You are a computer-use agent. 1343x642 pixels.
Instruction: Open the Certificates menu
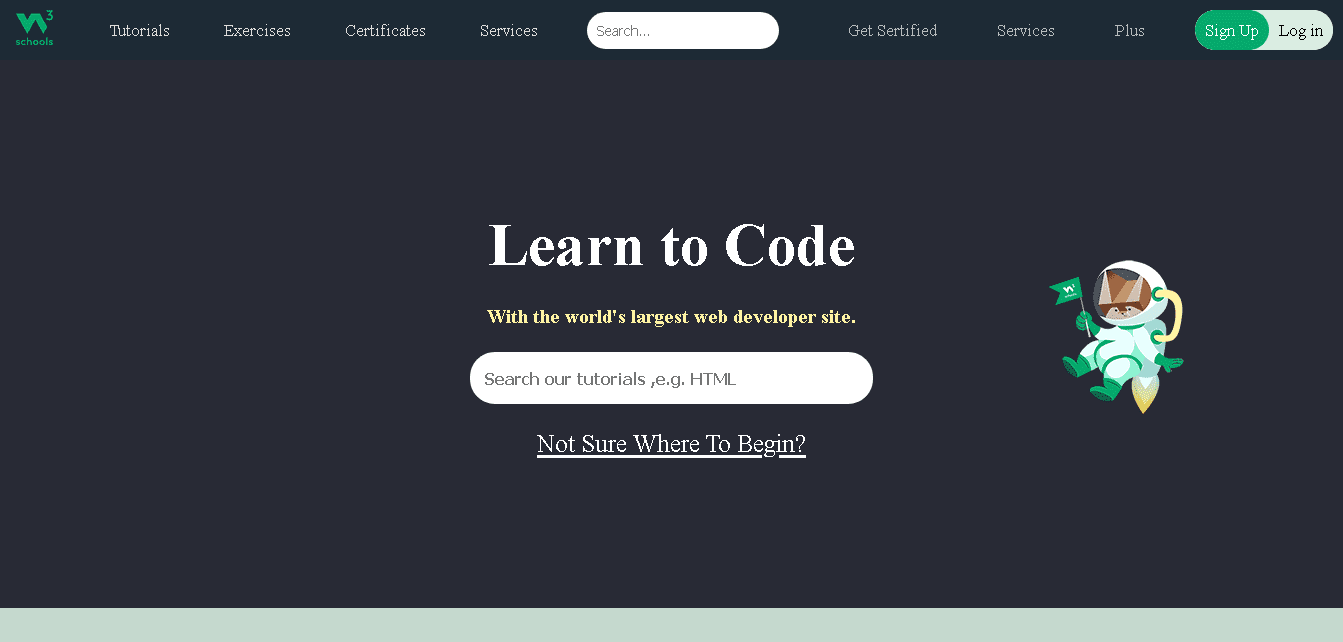coord(385,31)
